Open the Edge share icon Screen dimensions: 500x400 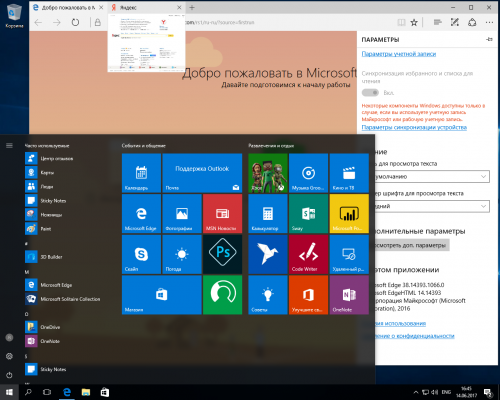[472, 22]
